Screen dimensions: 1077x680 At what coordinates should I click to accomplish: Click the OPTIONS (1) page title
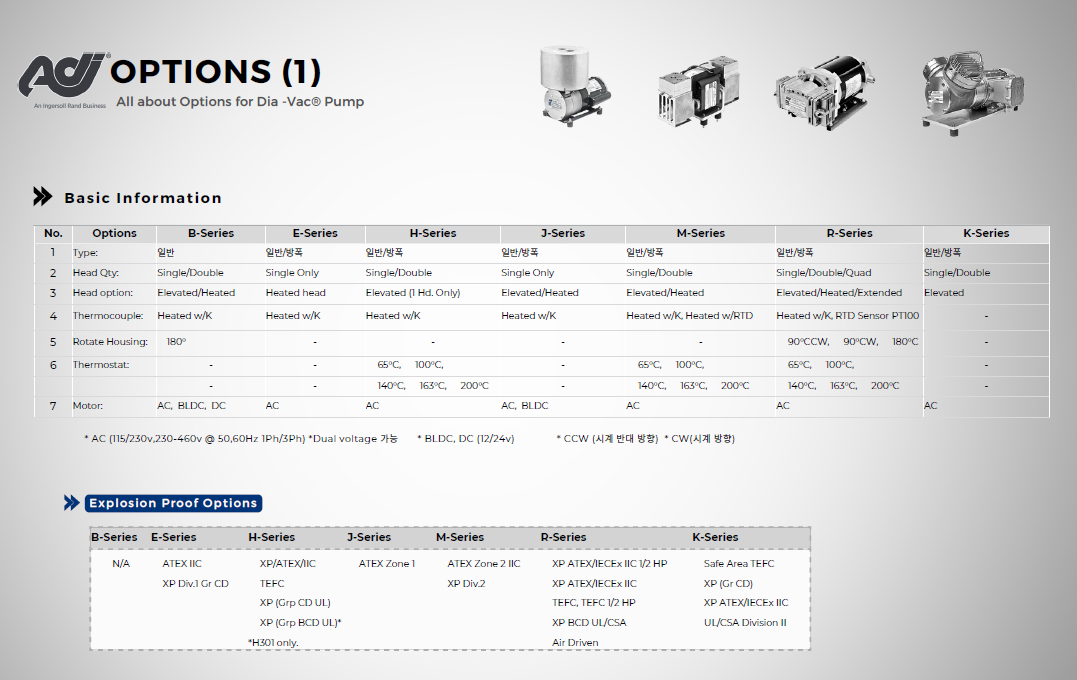(x=216, y=72)
